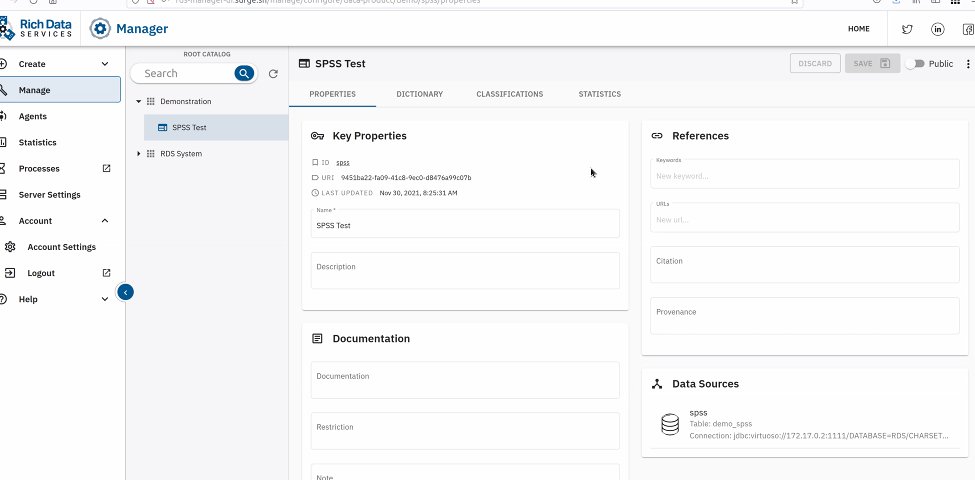Click the SPSS Test title table icon
The height and width of the screenshot is (480, 975).
(304, 63)
